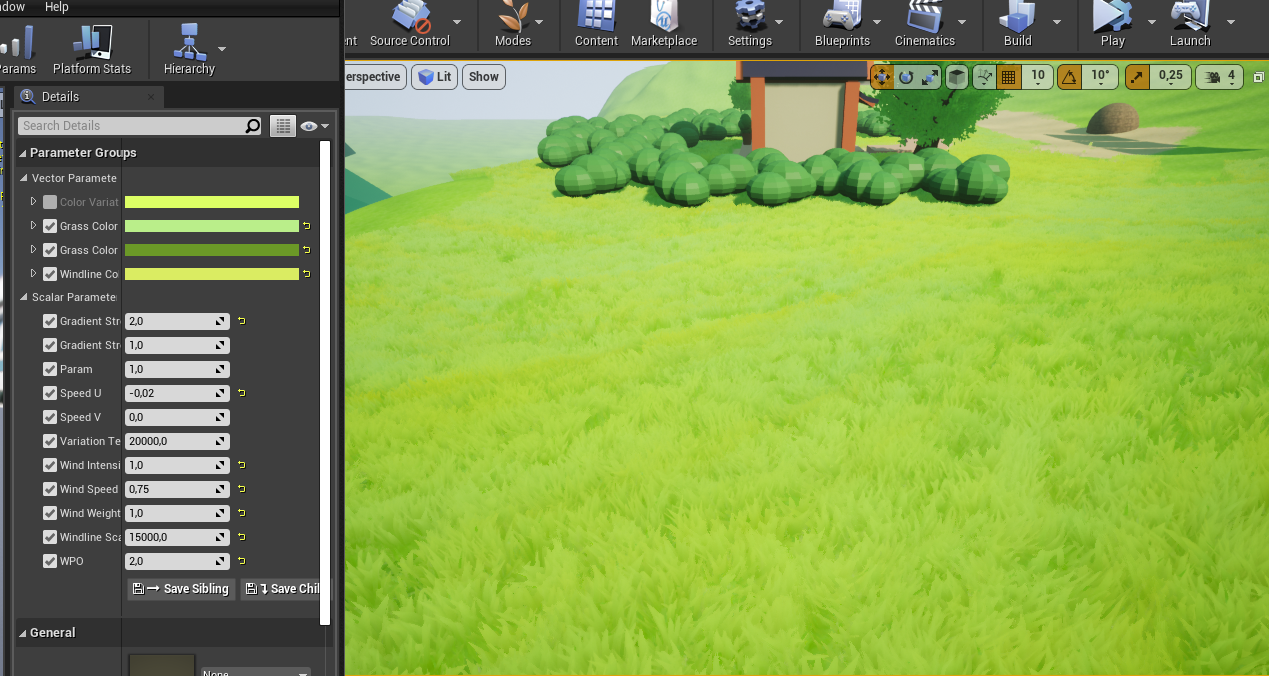Screen dimensions: 1269x676
Task: Select the rotate gizmo mode in viewport
Action: 906,76
